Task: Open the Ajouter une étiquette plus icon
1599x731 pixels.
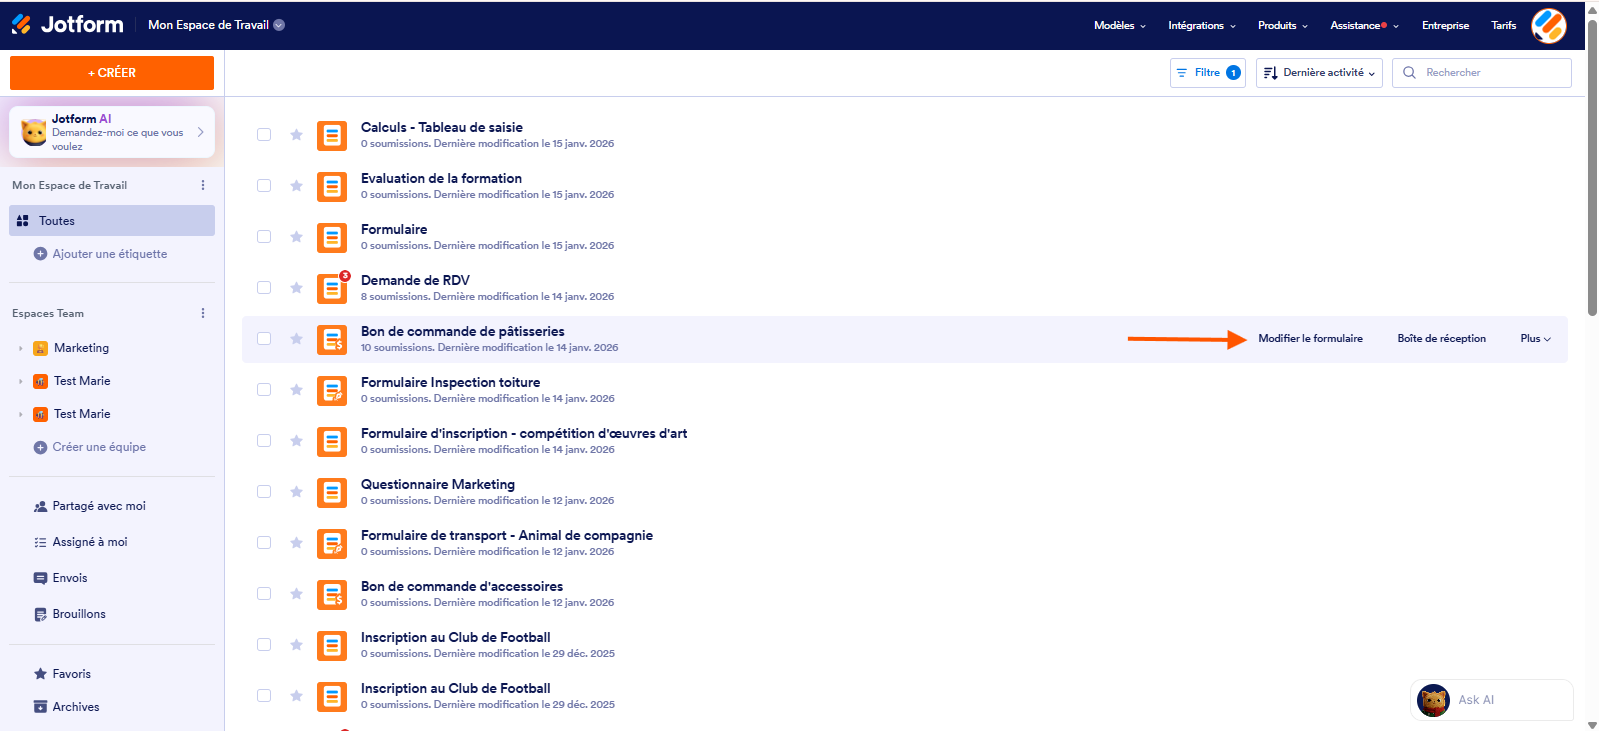Action: [x=40, y=254]
